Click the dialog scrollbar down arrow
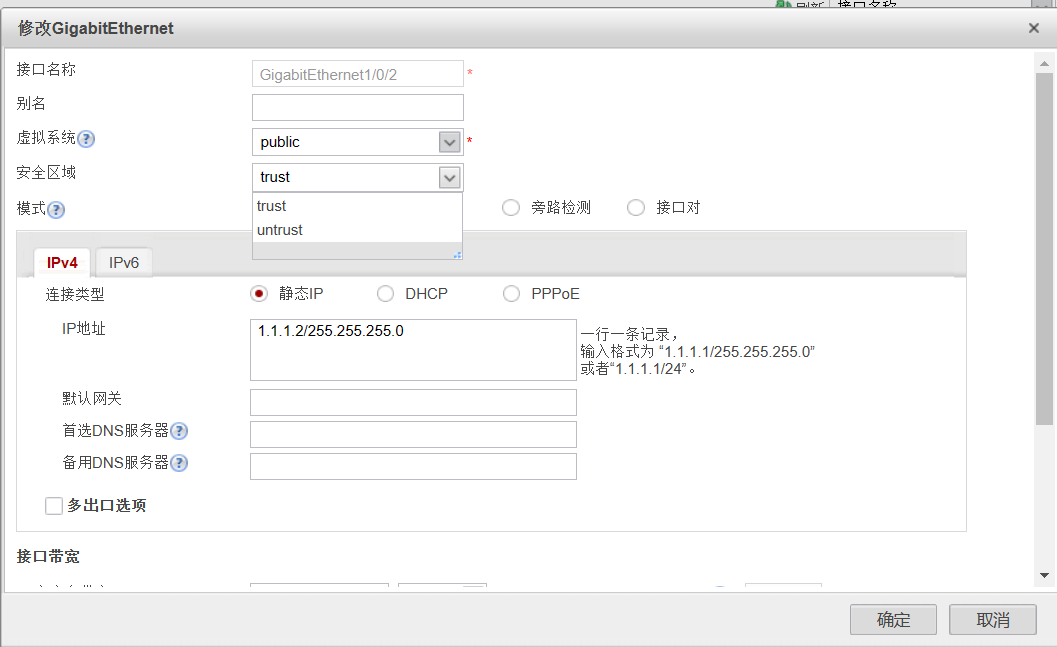The height and width of the screenshot is (647, 1057). 1044,576
